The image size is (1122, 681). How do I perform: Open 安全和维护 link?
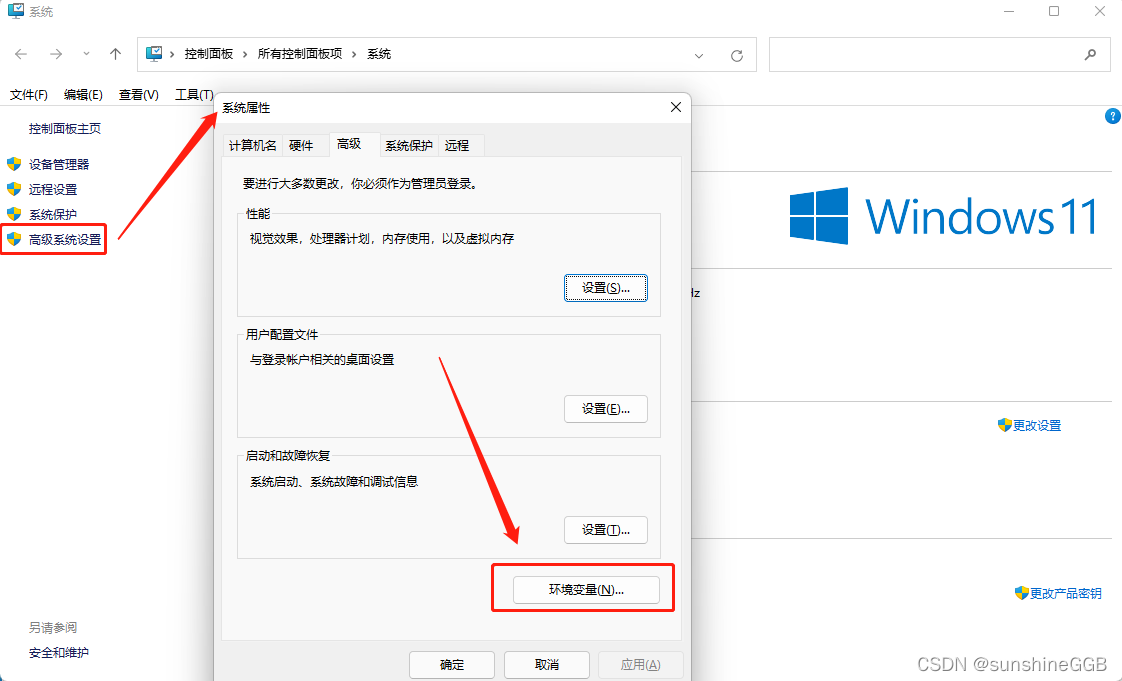(59, 652)
